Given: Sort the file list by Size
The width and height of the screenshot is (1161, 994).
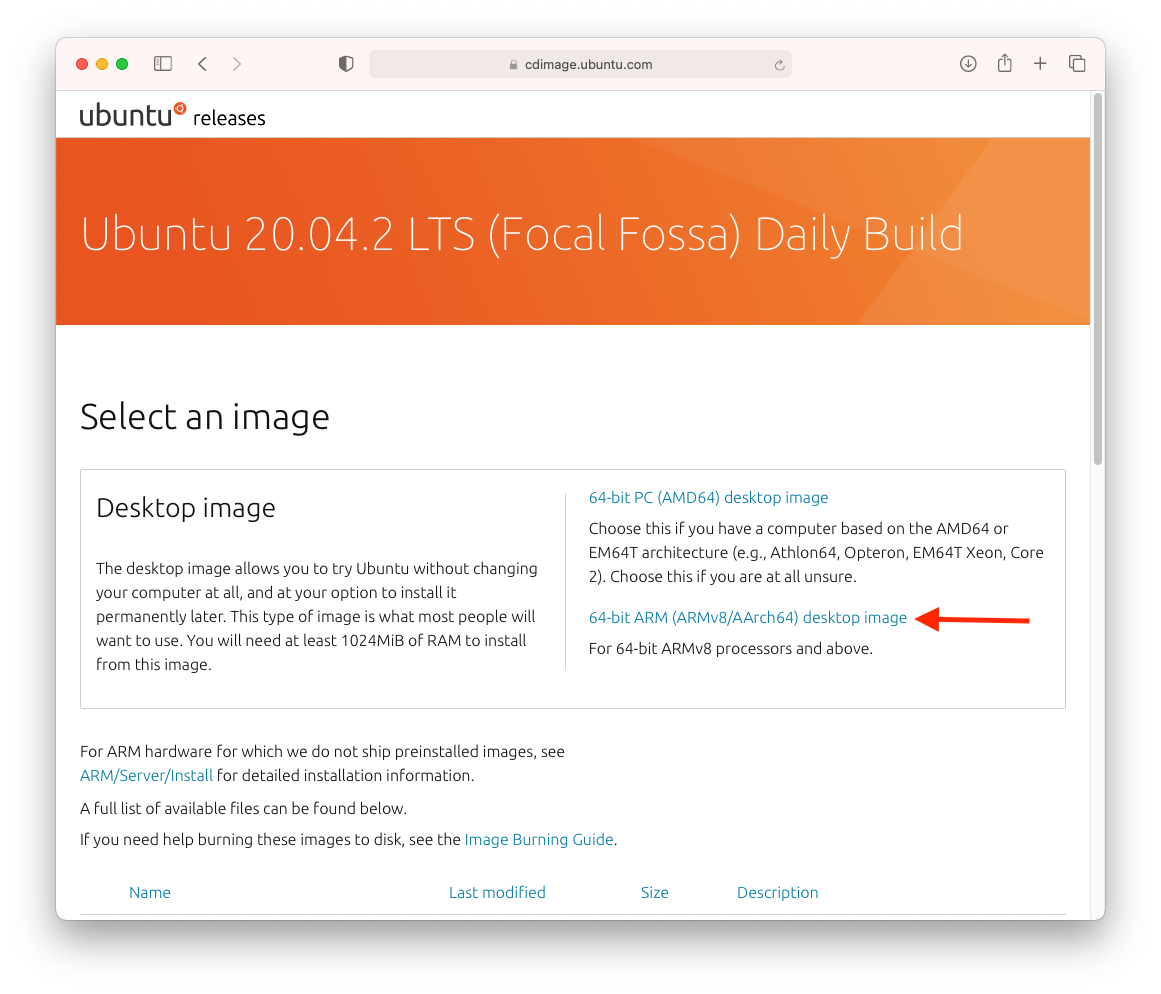Looking at the screenshot, I should (654, 892).
